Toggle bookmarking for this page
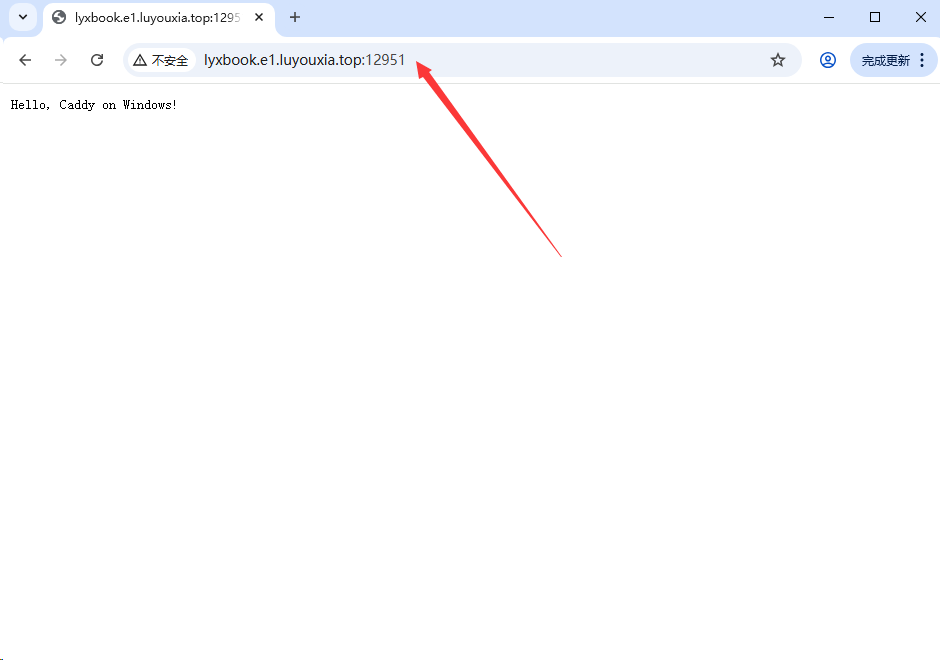940x660 pixels. (x=778, y=60)
